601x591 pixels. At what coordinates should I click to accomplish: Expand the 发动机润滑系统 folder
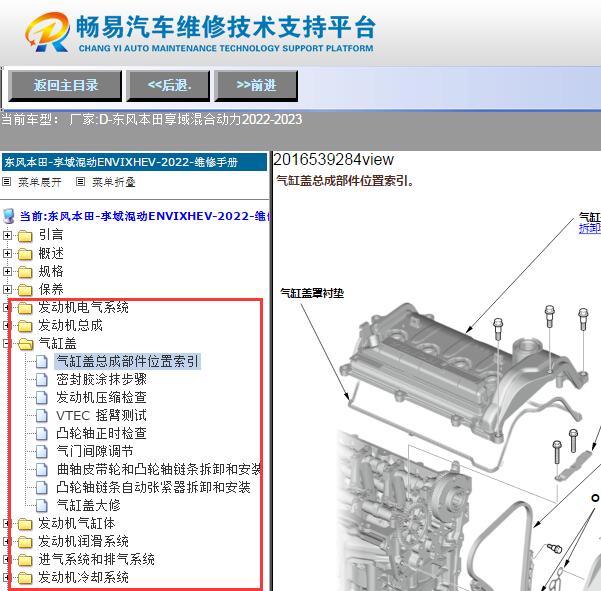click(6, 542)
